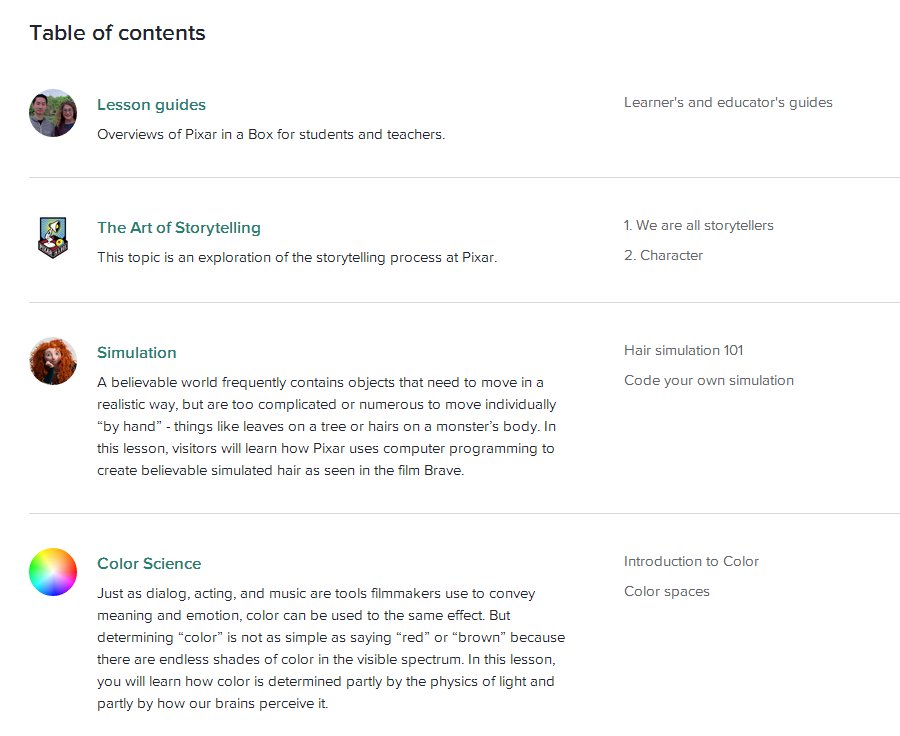The image size is (900, 736).
Task: Click The Art of Storytelling badge icon
Action: click(x=53, y=237)
